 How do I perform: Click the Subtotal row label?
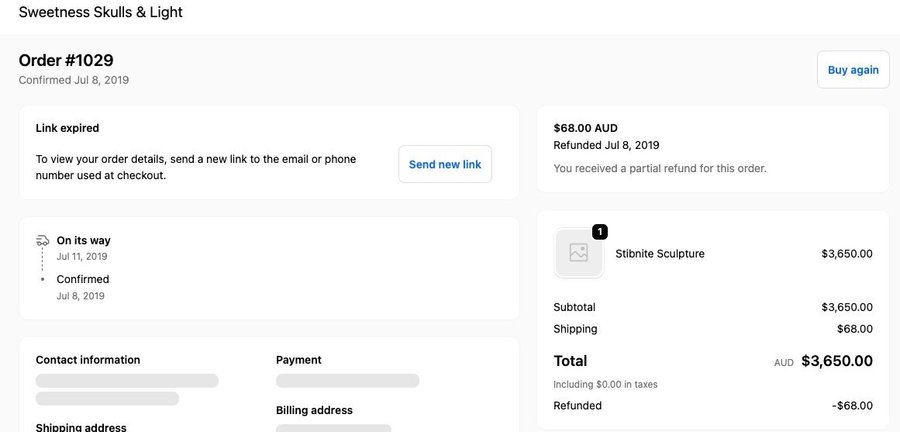coord(574,307)
